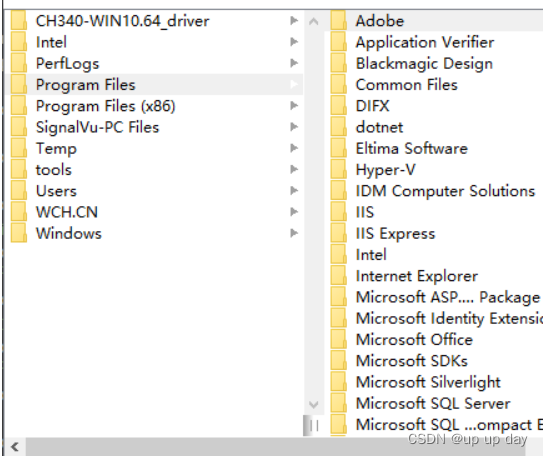This screenshot has width=543, height=456.
Task: Expand the Temp folder arrow
Action: click(x=294, y=148)
